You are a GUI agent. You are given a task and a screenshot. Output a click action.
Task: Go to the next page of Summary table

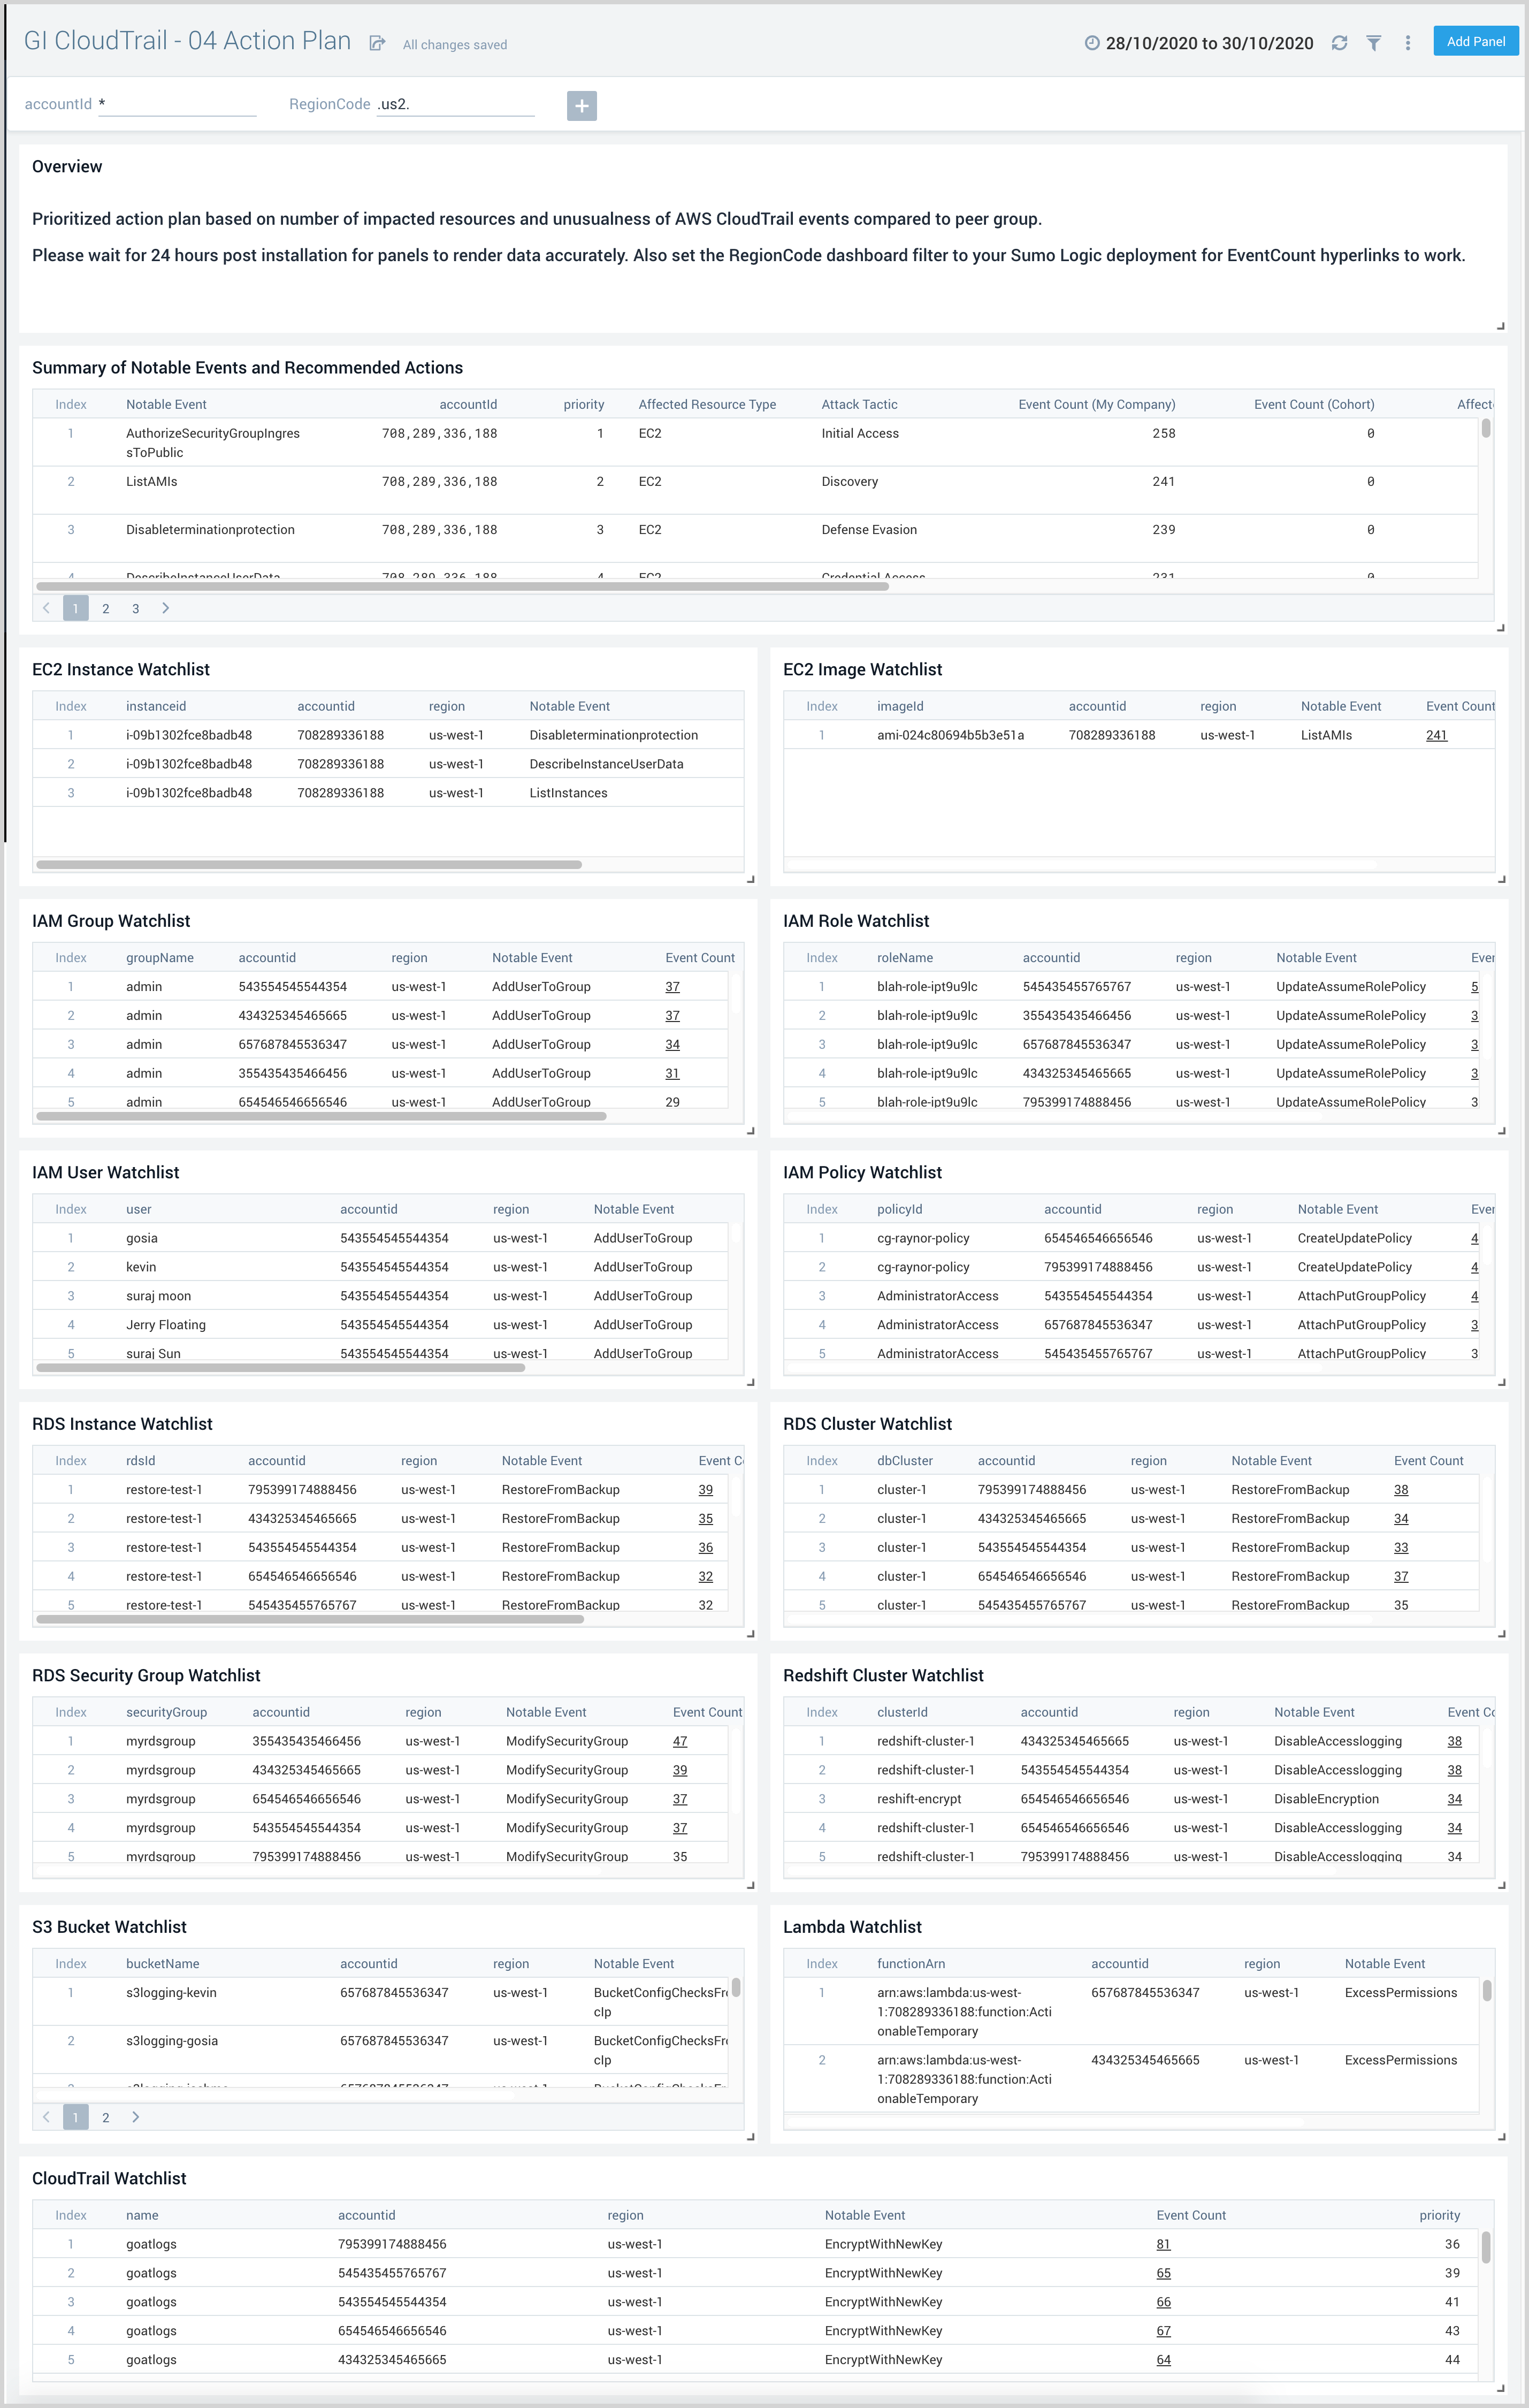click(166, 608)
